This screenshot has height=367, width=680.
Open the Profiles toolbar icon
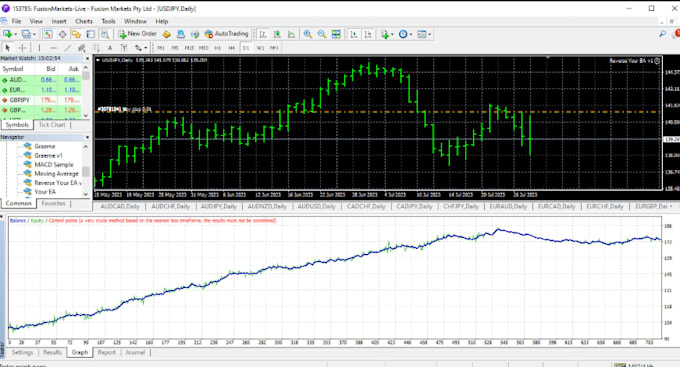click(26, 34)
